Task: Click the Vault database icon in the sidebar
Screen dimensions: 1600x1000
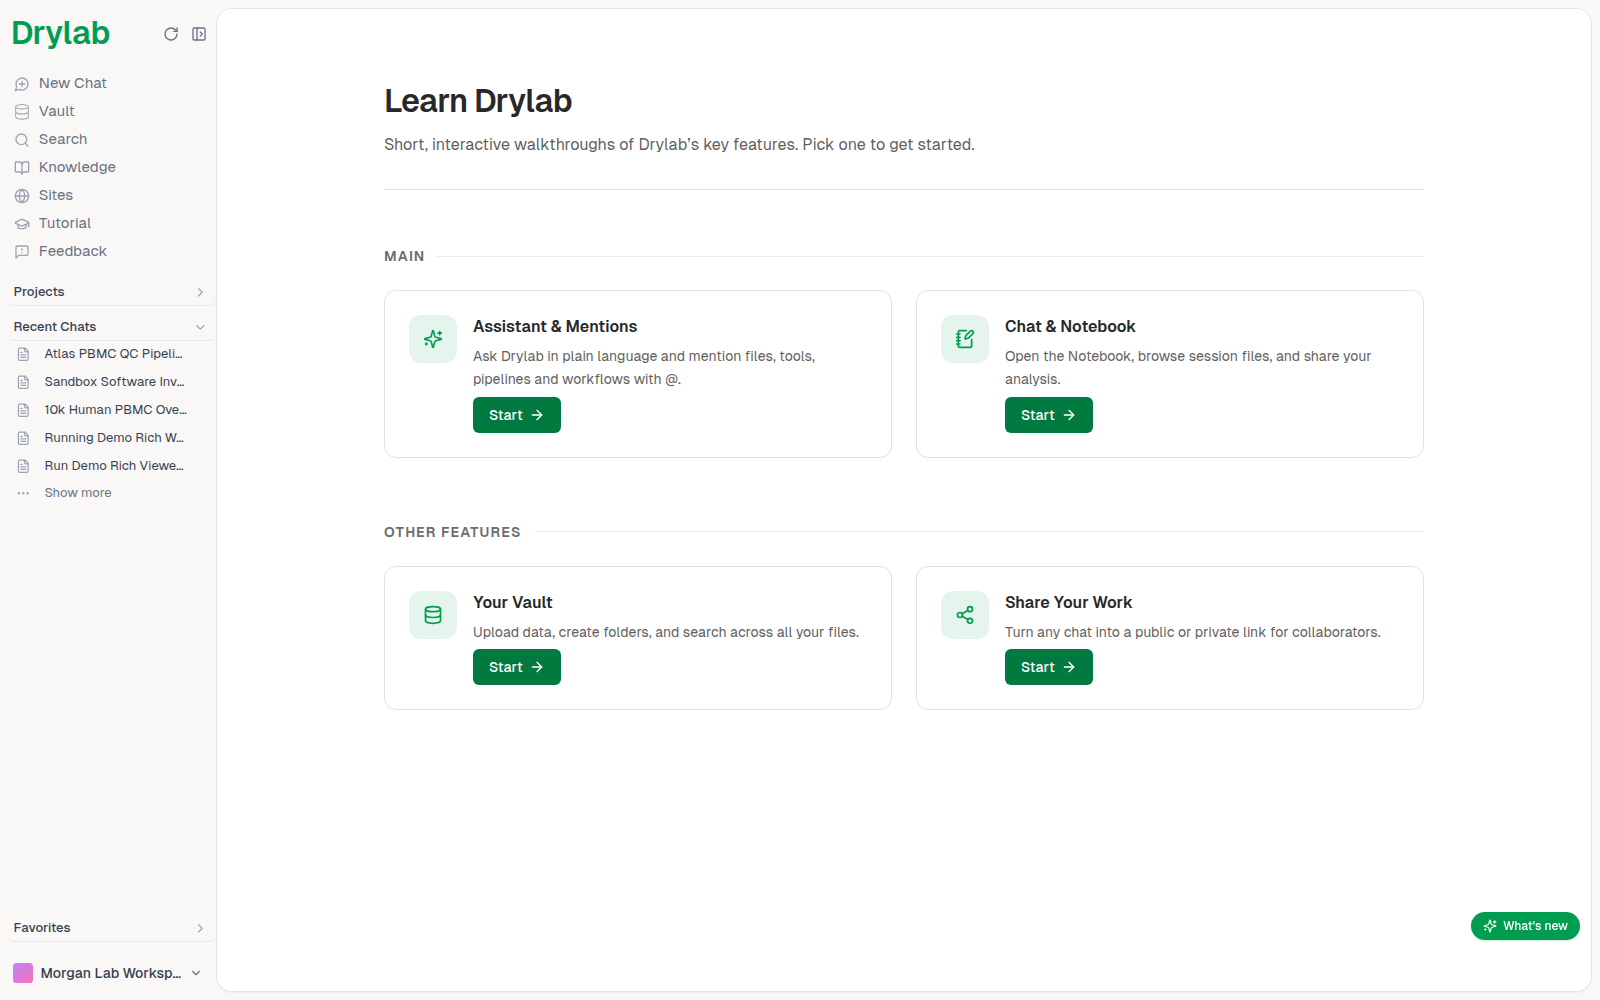Action: pos(22,112)
